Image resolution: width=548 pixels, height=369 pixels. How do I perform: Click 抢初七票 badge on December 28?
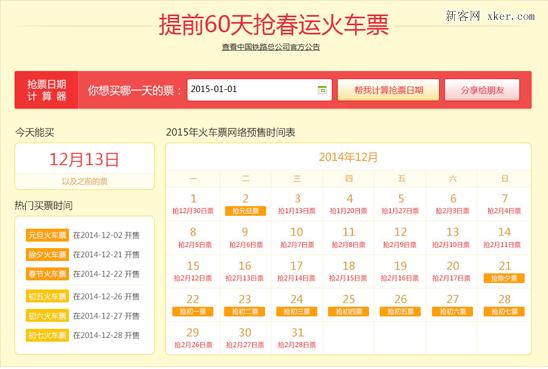coord(504,311)
